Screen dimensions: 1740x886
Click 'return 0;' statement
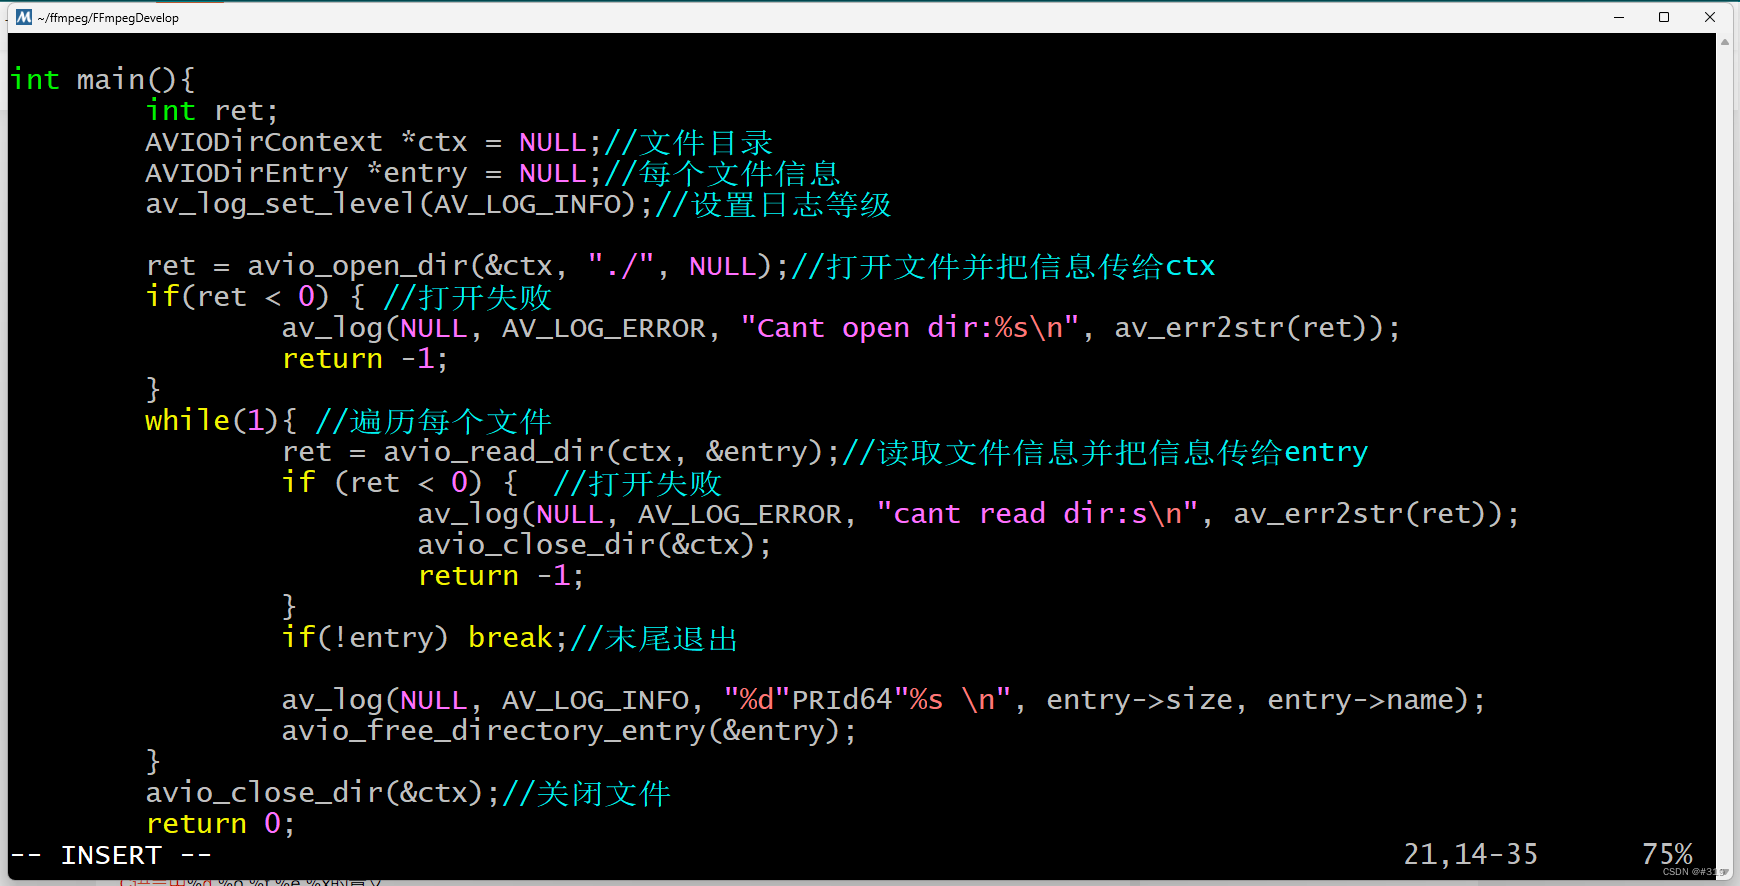click(x=221, y=824)
